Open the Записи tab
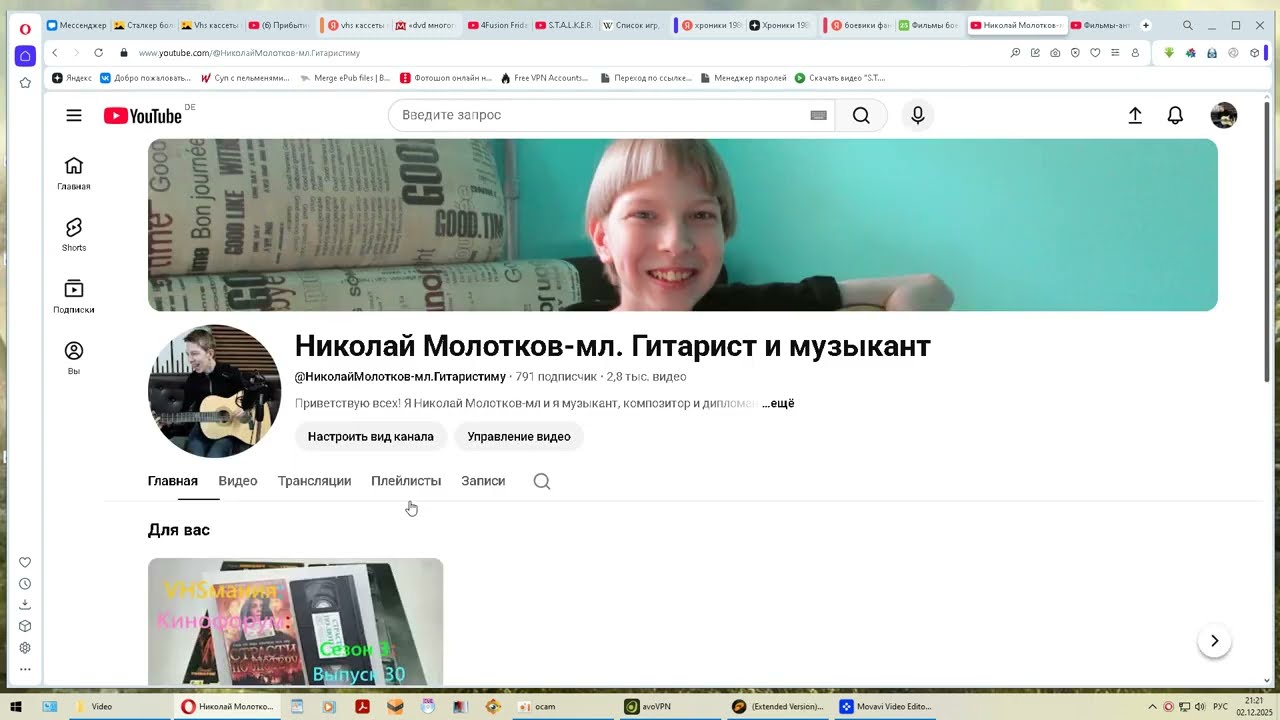 point(483,481)
